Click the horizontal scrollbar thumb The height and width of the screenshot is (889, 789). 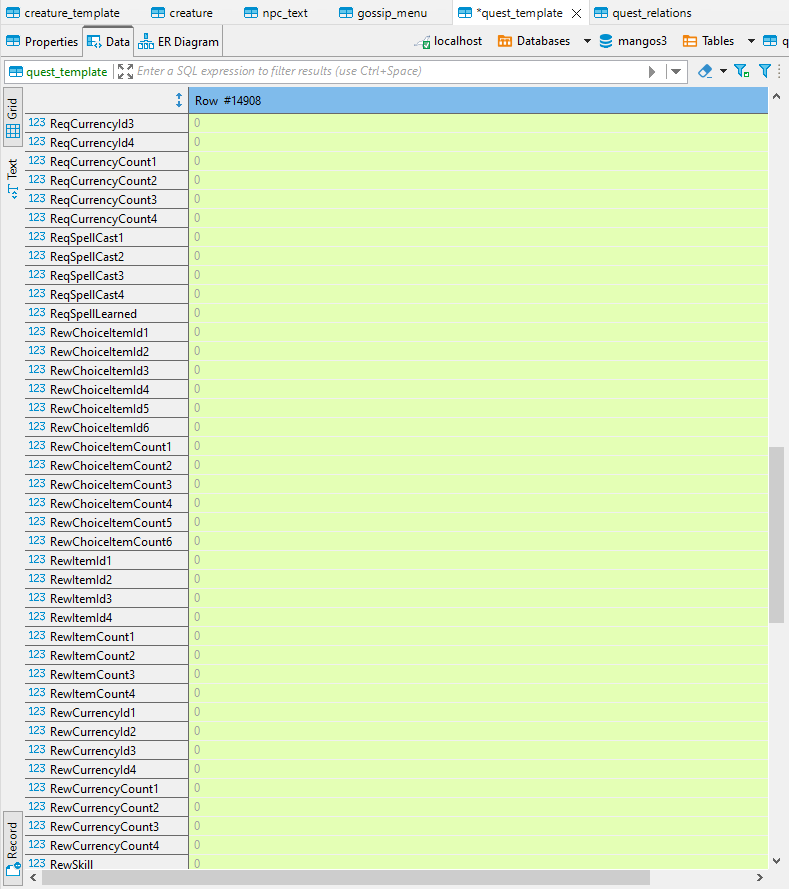346,878
